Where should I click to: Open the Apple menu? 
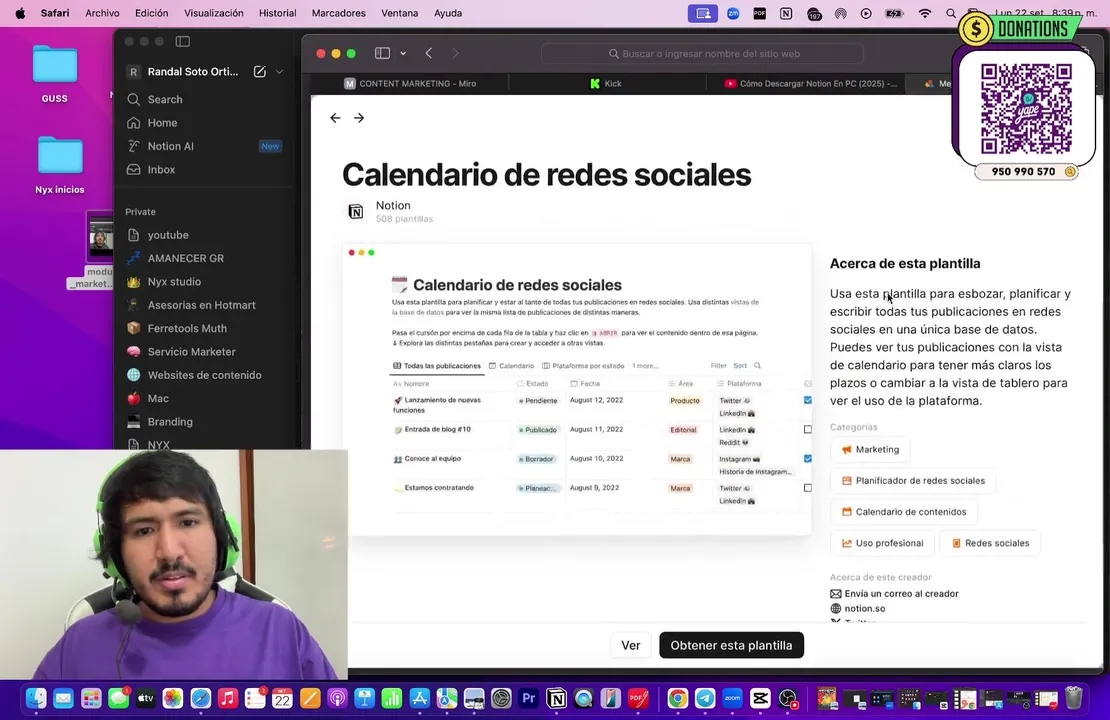(x=20, y=13)
